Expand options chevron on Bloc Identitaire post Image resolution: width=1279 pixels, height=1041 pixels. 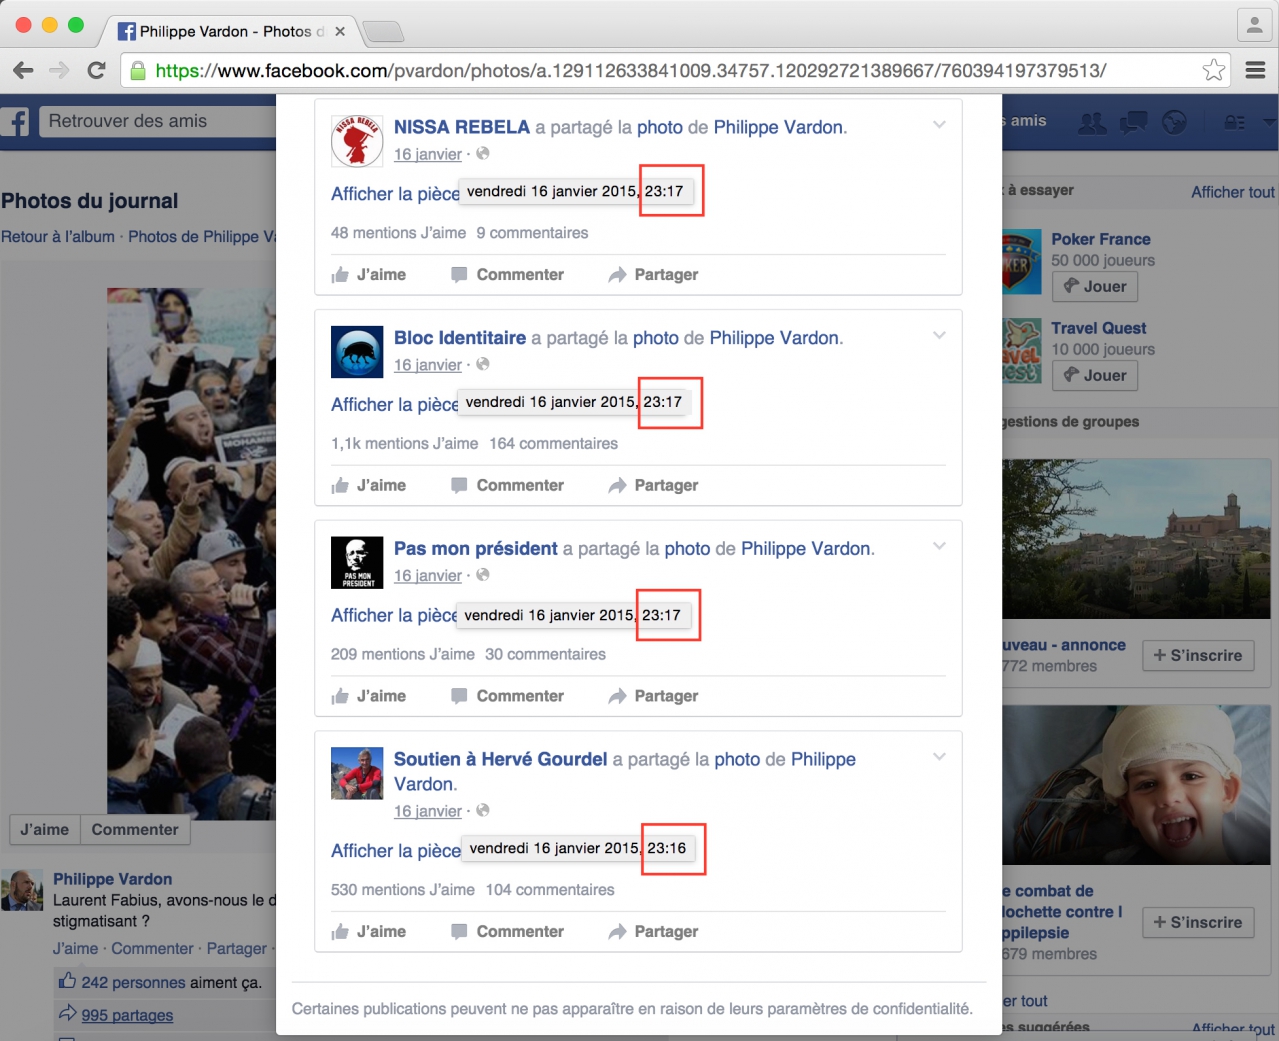coord(939,336)
